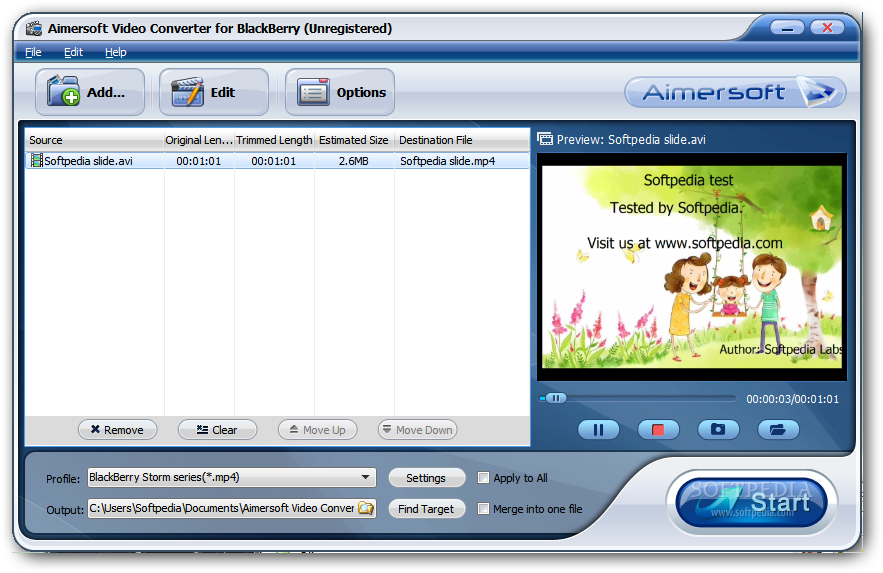Browse output folder icon in Output field

366,508
